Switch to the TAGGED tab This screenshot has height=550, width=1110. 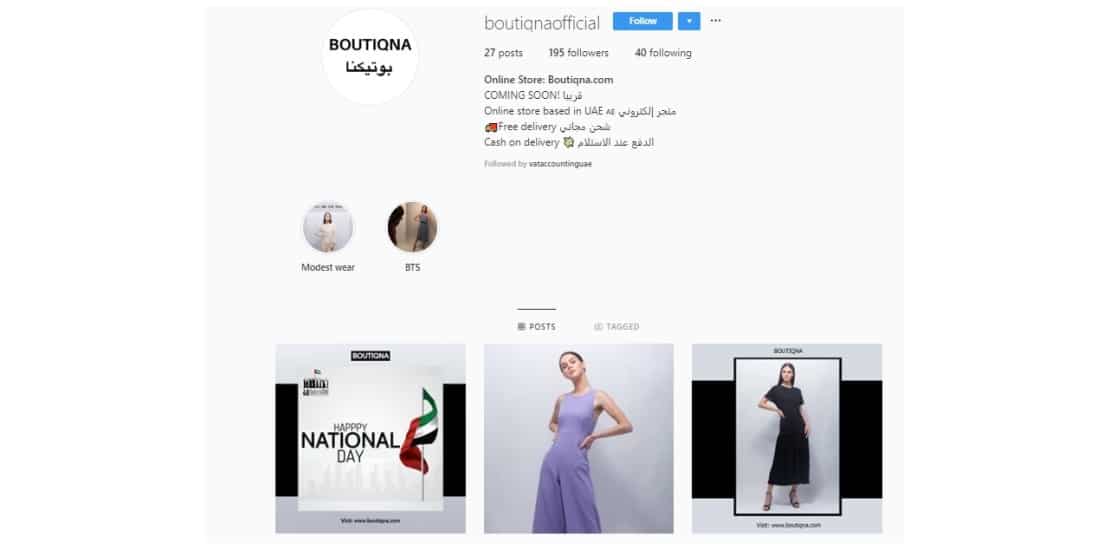click(x=617, y=327)
